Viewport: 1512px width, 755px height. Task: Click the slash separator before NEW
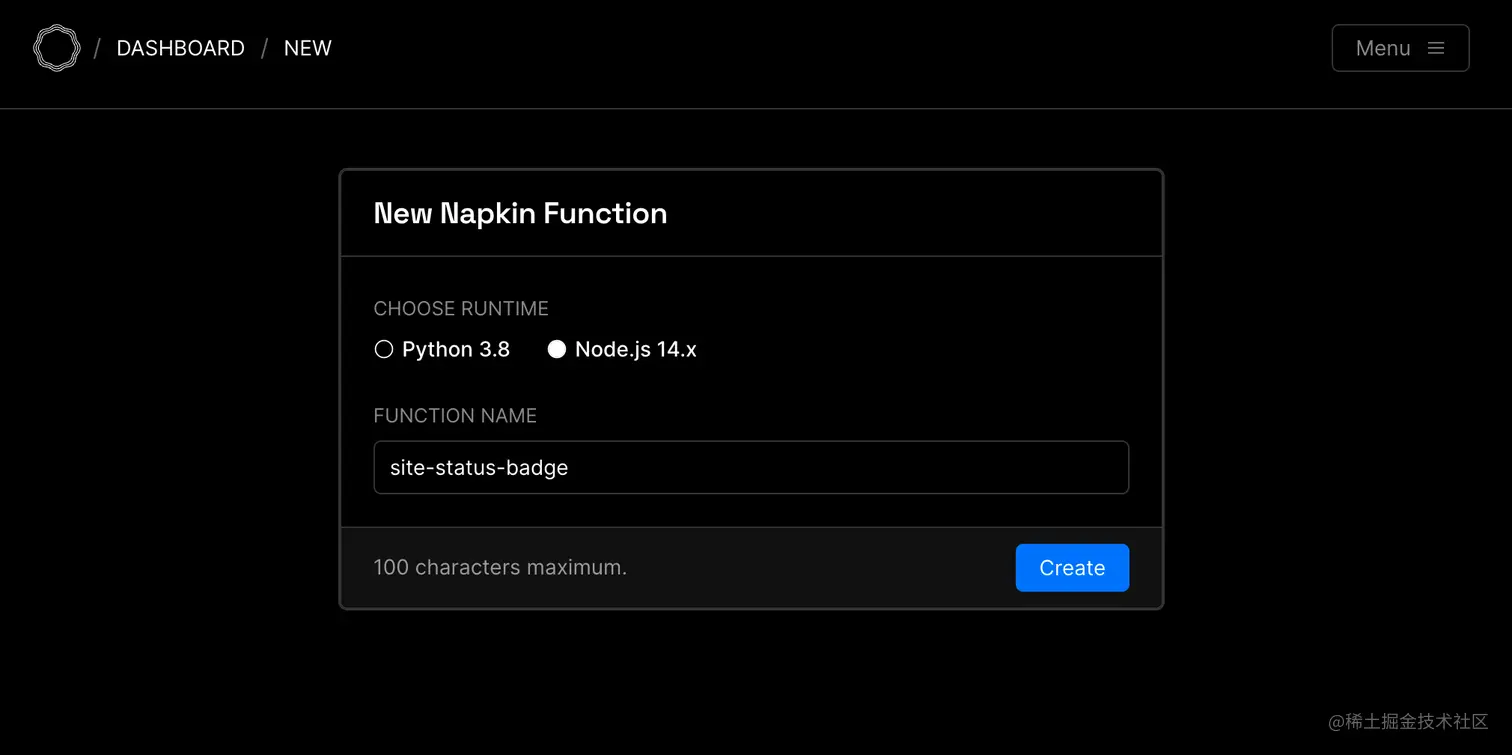click(264, 48)
